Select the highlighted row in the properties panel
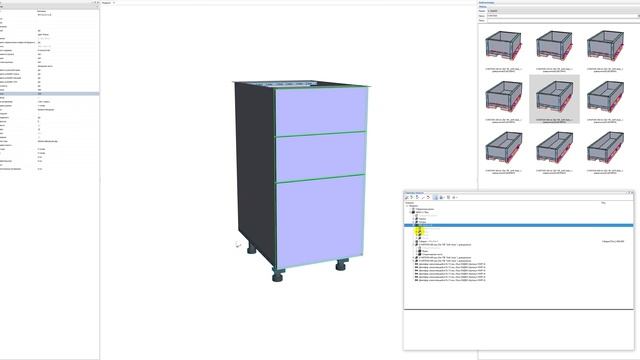 (49, 94)
